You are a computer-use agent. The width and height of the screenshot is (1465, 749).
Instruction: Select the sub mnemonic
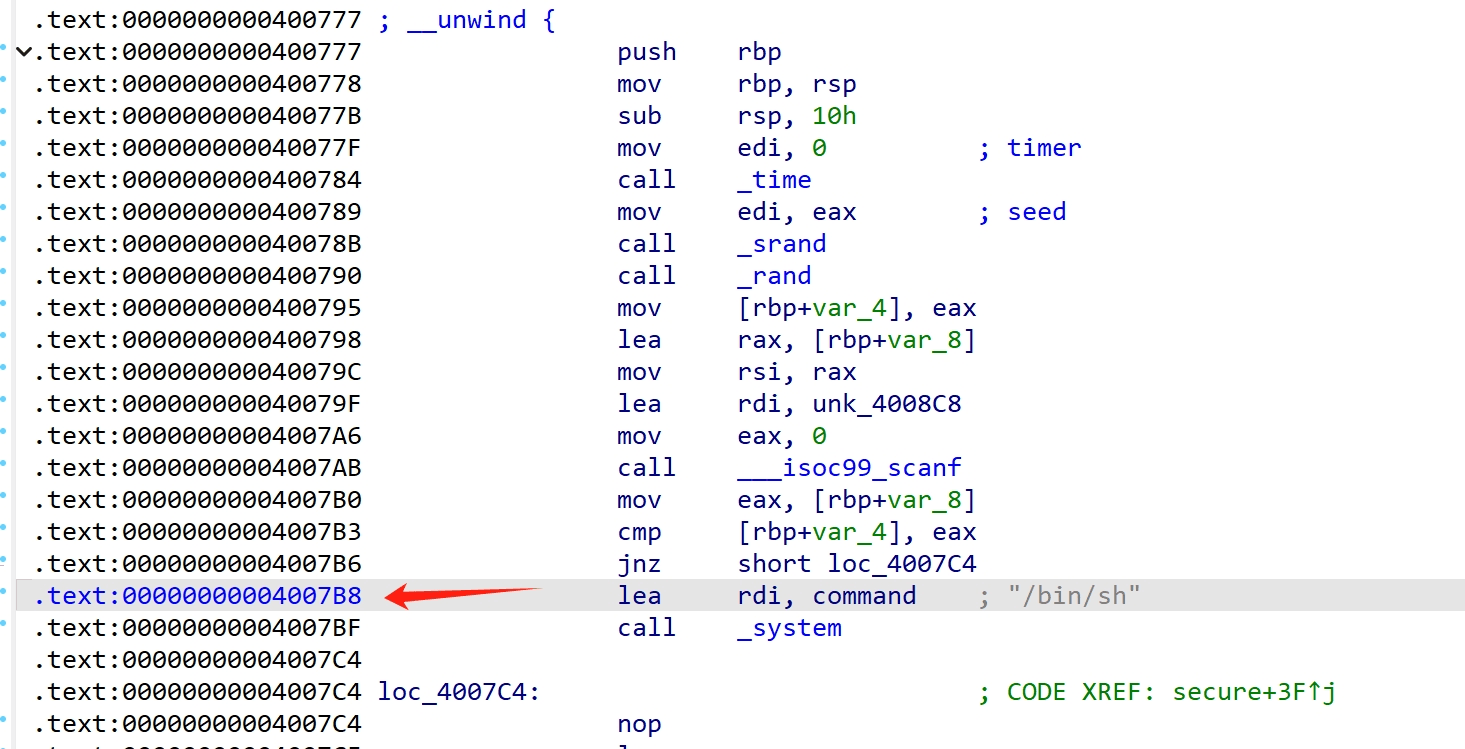point(639,116)
